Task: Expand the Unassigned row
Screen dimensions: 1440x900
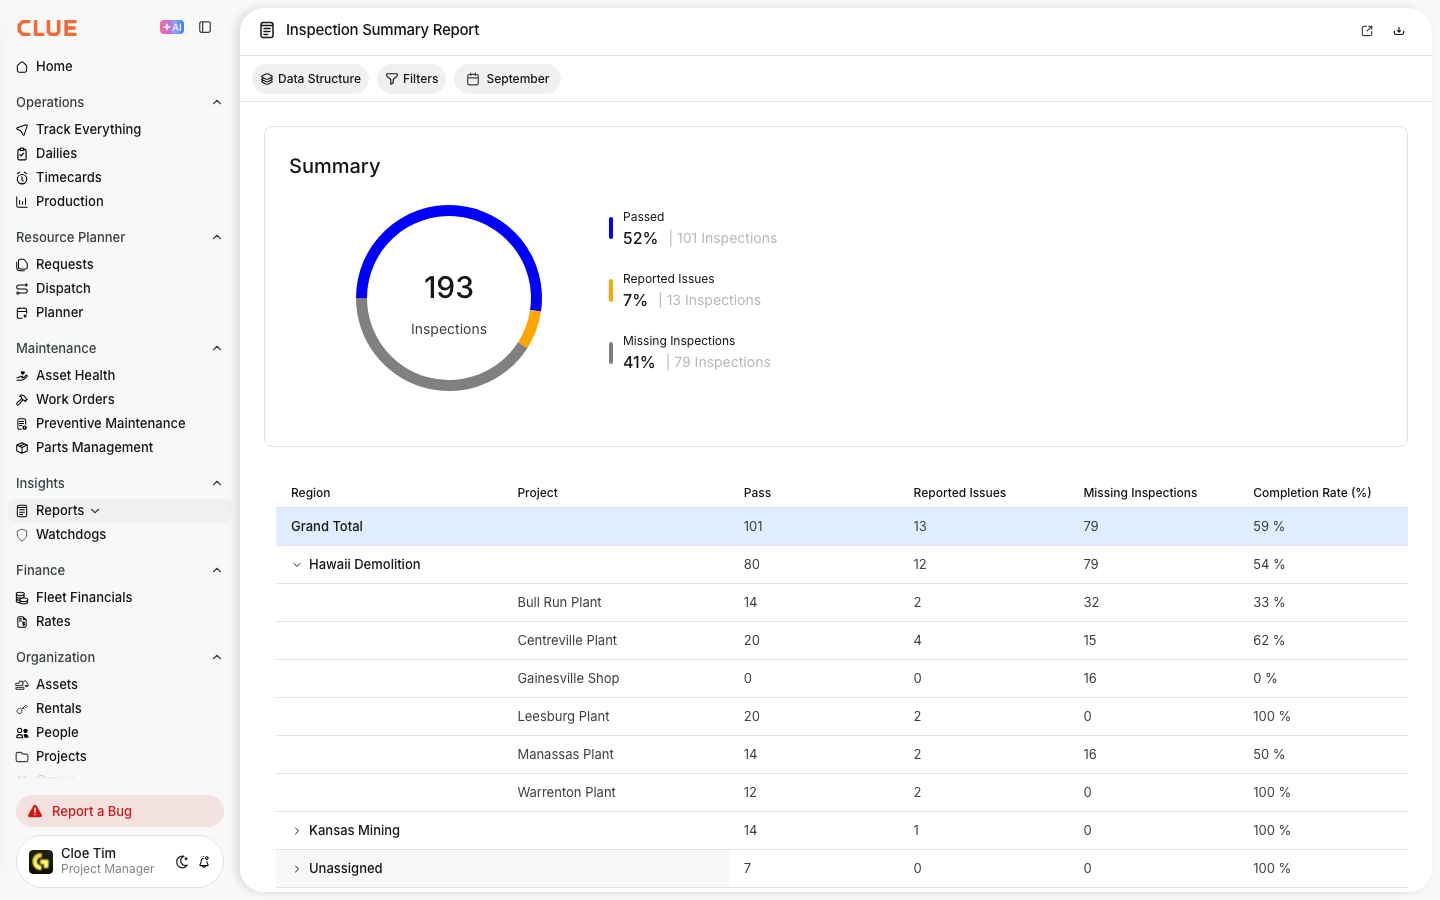Action: coord(297,869)
